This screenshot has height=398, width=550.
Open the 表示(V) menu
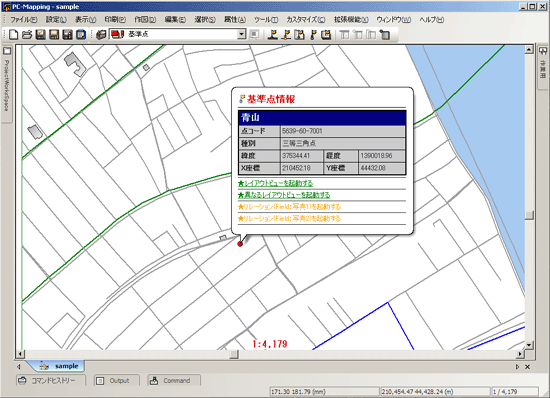pos(86,20)
